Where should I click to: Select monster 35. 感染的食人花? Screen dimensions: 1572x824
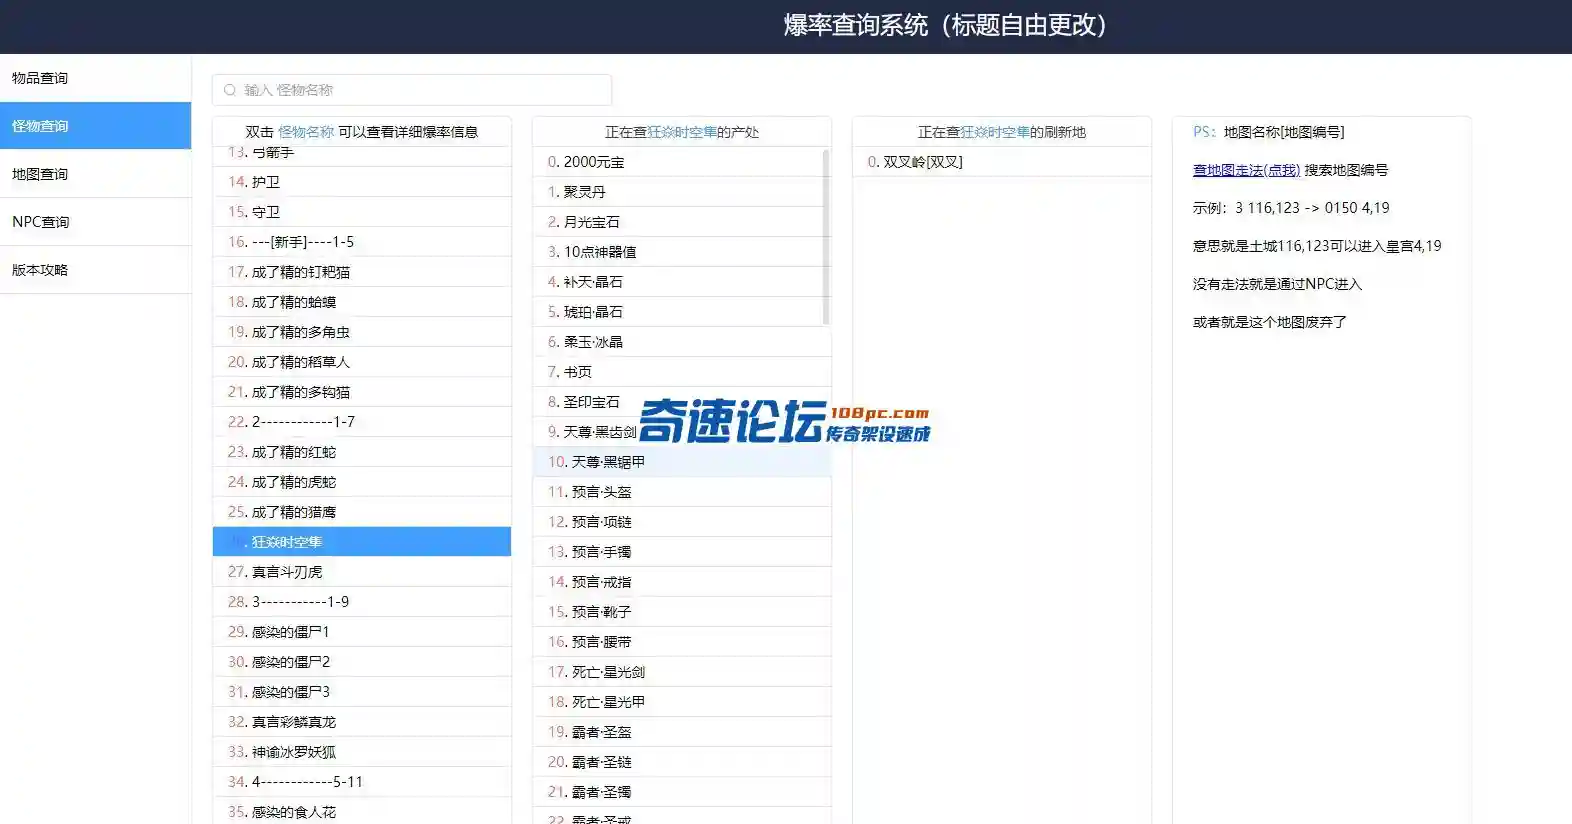pyautogui.click(x=362, y=811)
